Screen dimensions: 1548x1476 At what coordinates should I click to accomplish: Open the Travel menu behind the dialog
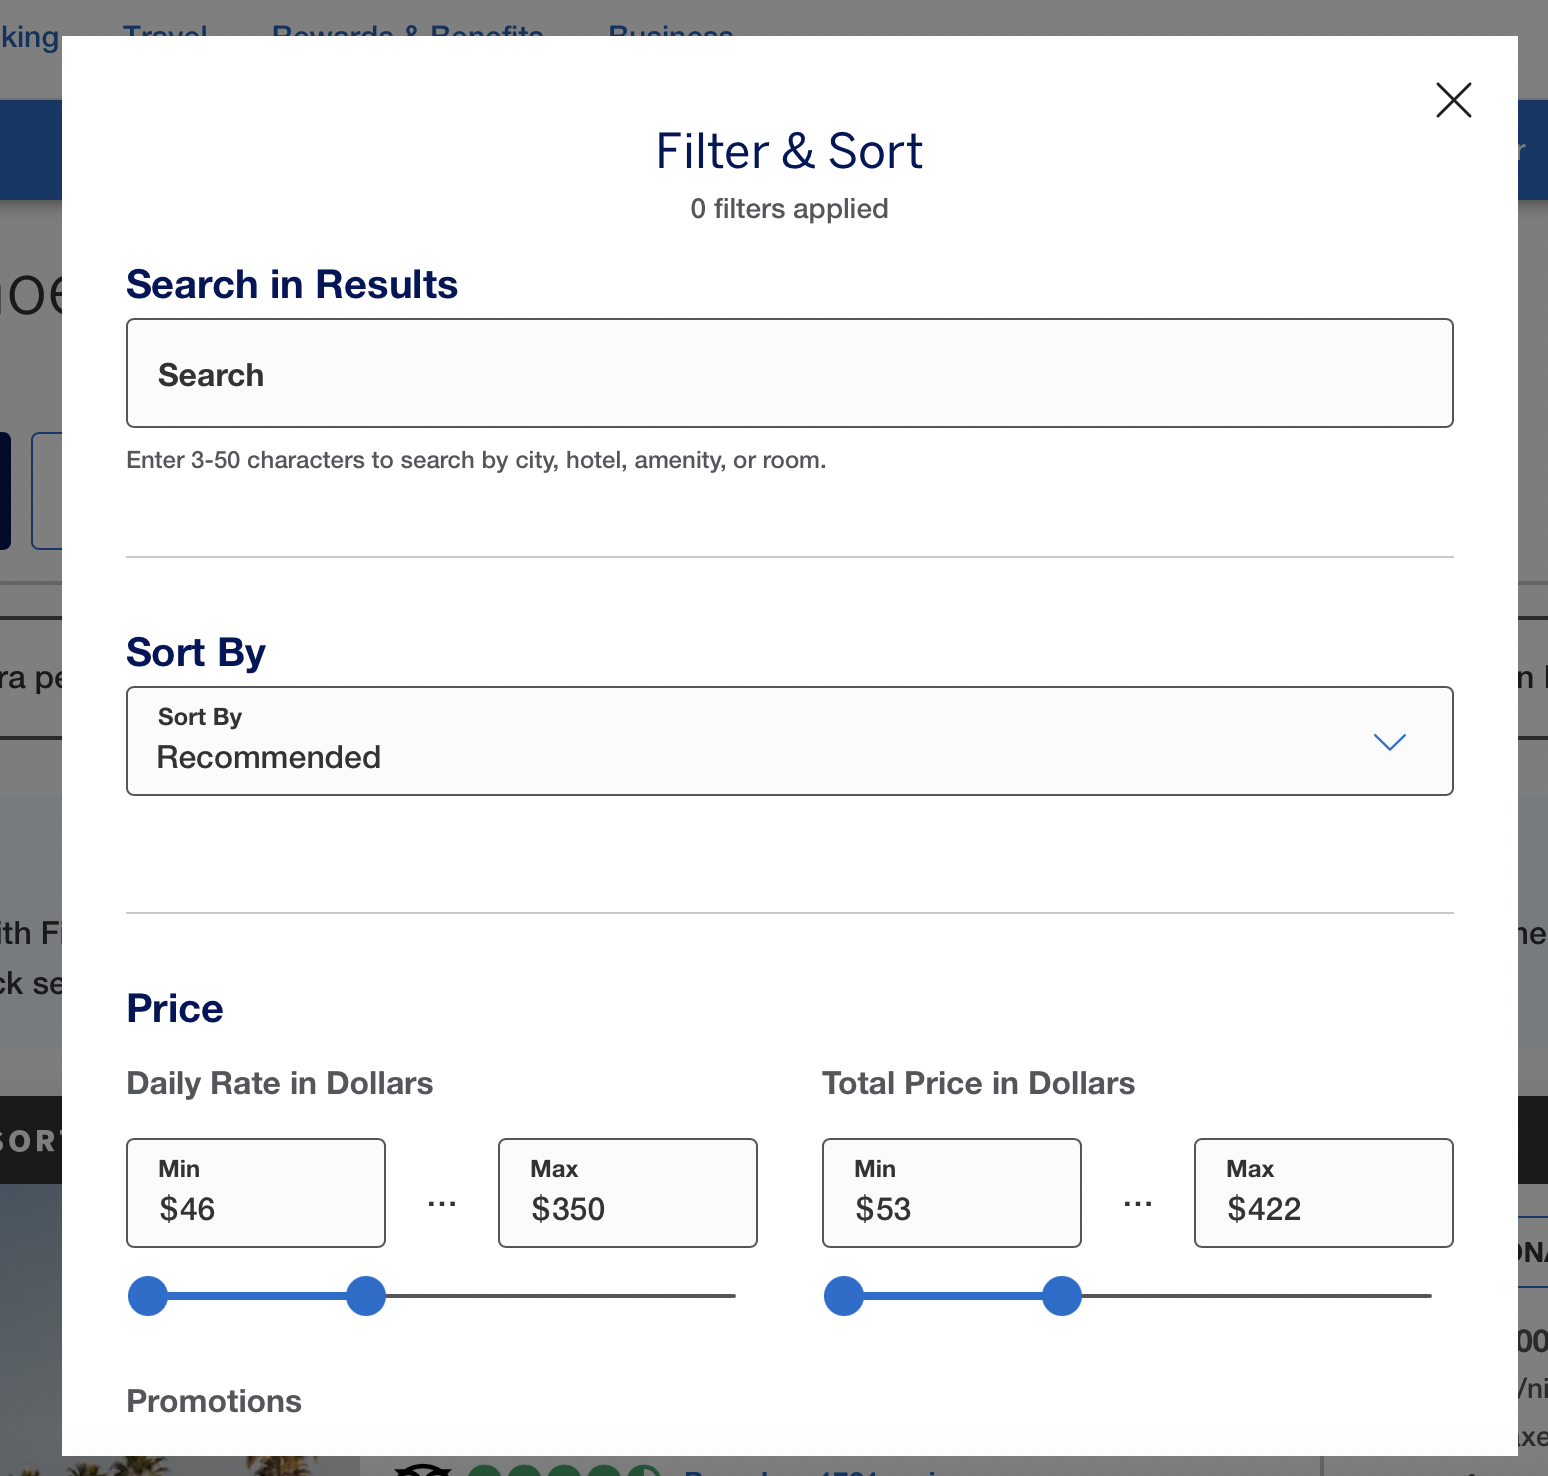click(x=165, y=29)
